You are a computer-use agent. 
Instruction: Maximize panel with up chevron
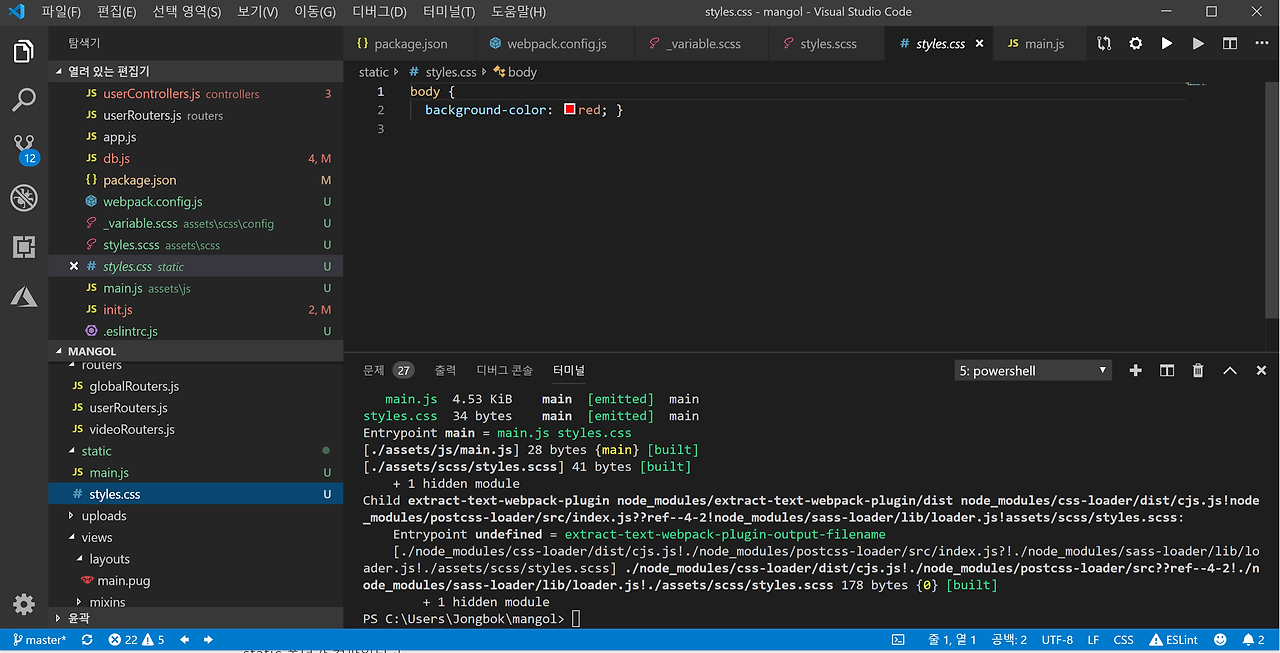click(1230, 370)
